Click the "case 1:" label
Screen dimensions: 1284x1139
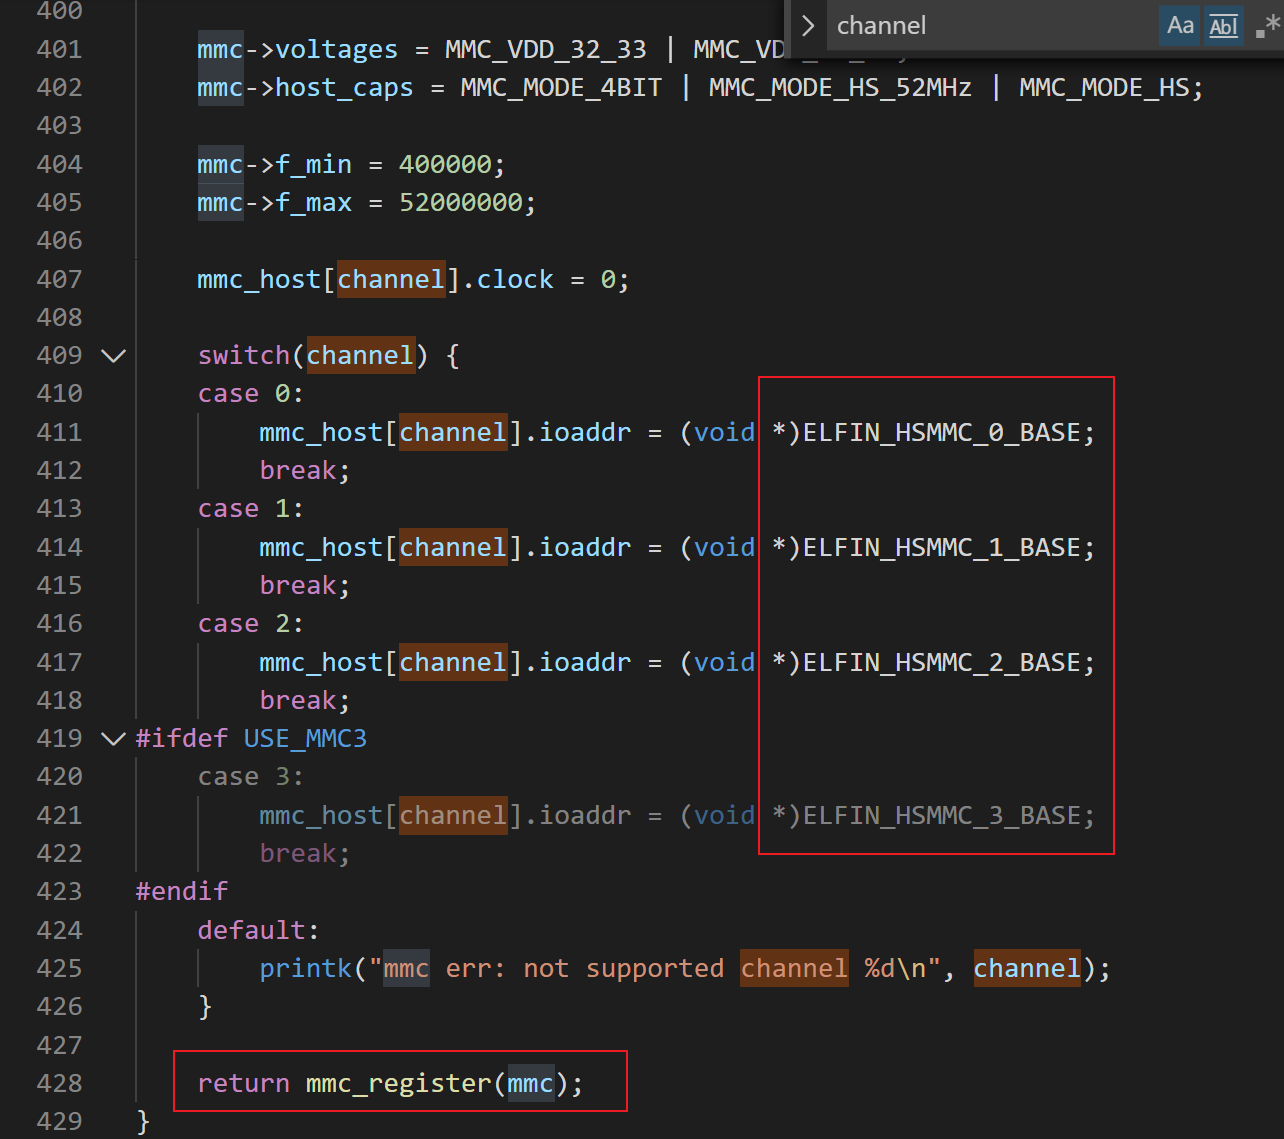pos(251,509)
